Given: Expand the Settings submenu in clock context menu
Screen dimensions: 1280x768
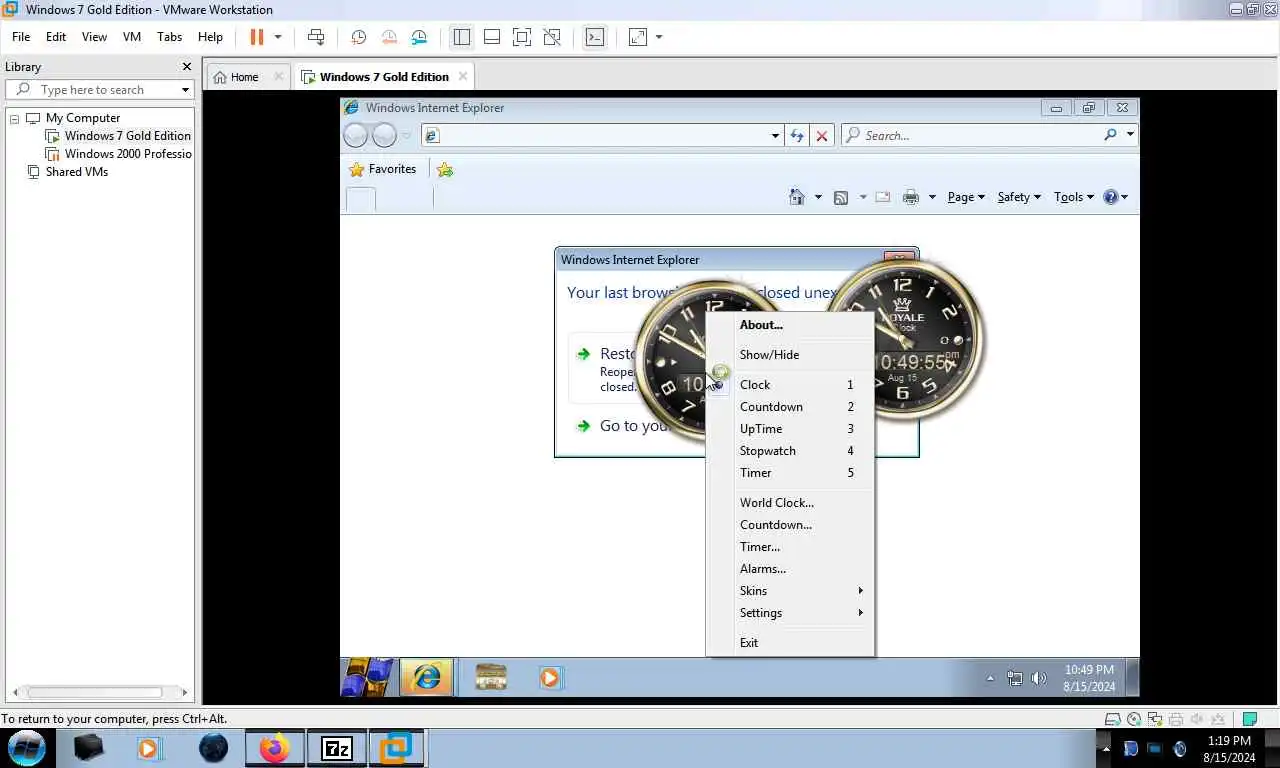Looking at the screenshot, I should pos(790,613).
